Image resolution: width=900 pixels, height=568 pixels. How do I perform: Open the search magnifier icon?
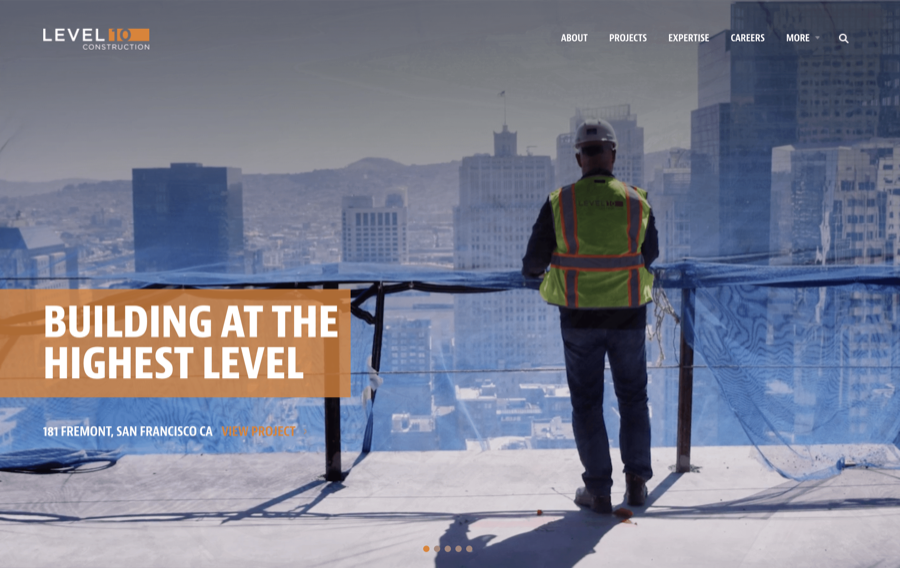pyautogui.click(x=843, y=38)
